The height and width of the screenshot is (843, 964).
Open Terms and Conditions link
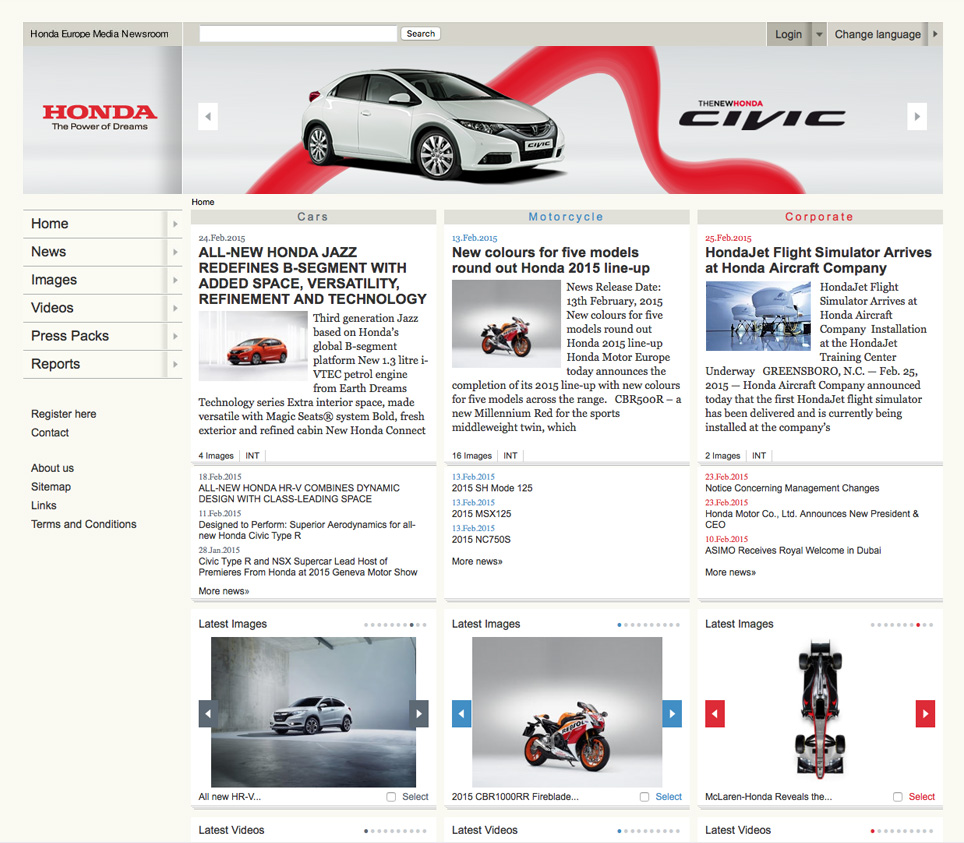[84, 524]
